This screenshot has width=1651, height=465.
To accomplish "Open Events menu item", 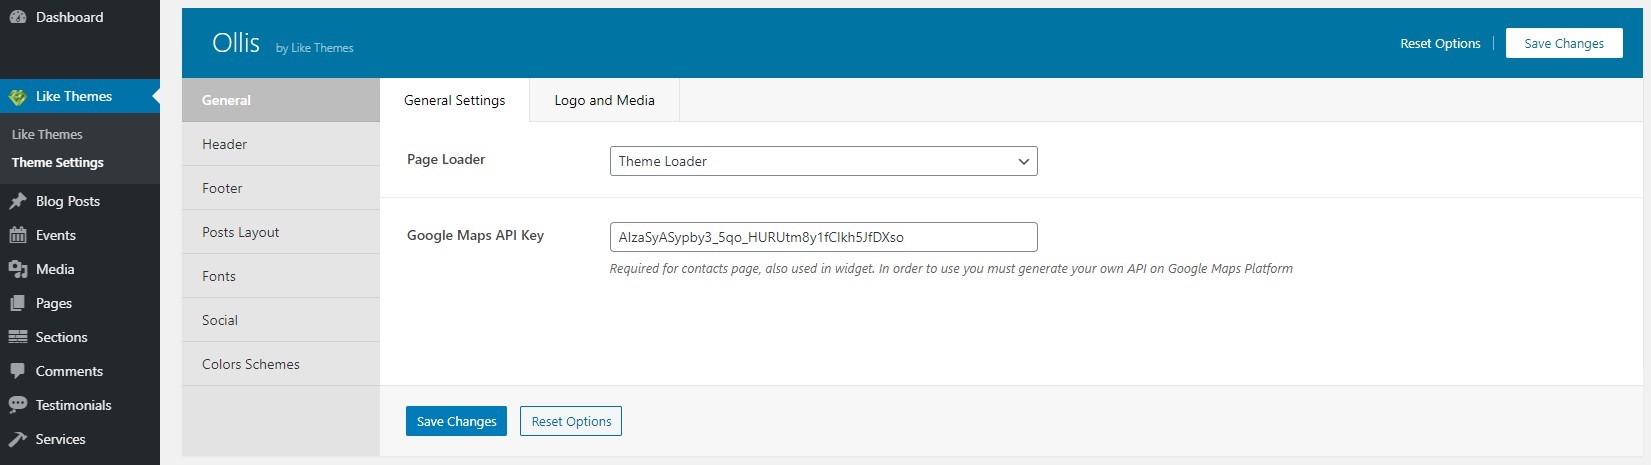I will tap(80, 235).
